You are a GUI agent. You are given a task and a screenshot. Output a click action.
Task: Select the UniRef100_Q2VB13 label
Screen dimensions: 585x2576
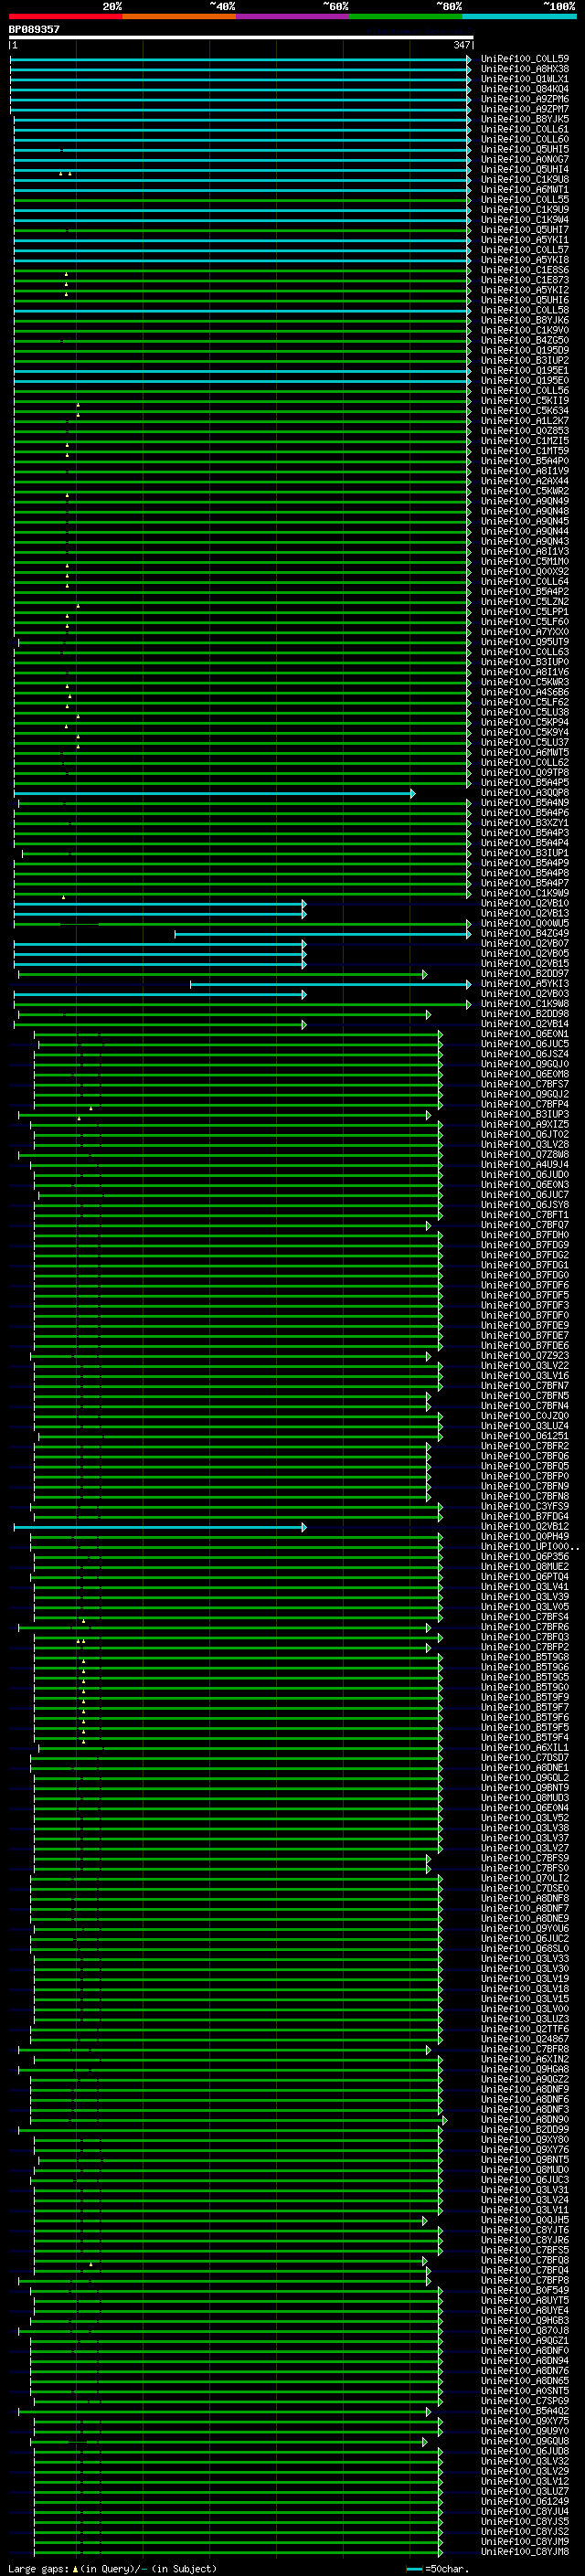524,913
